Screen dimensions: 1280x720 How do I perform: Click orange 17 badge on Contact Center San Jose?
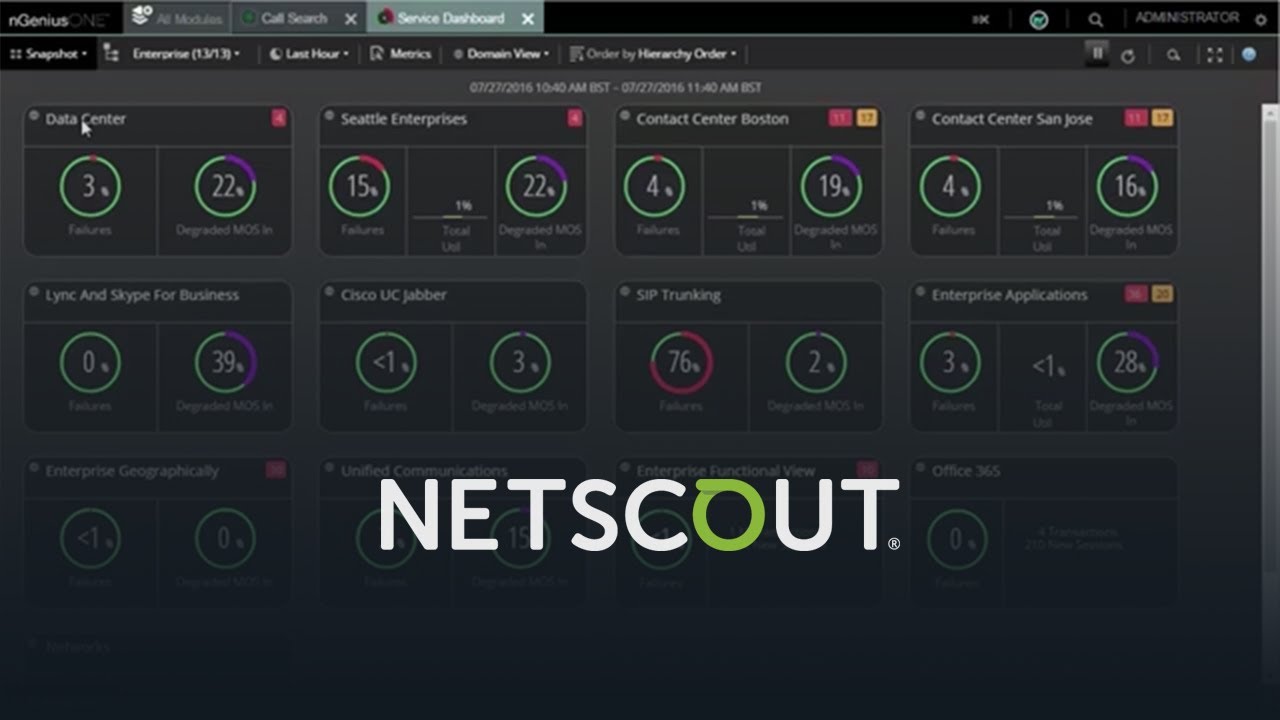click(1162, 119)
